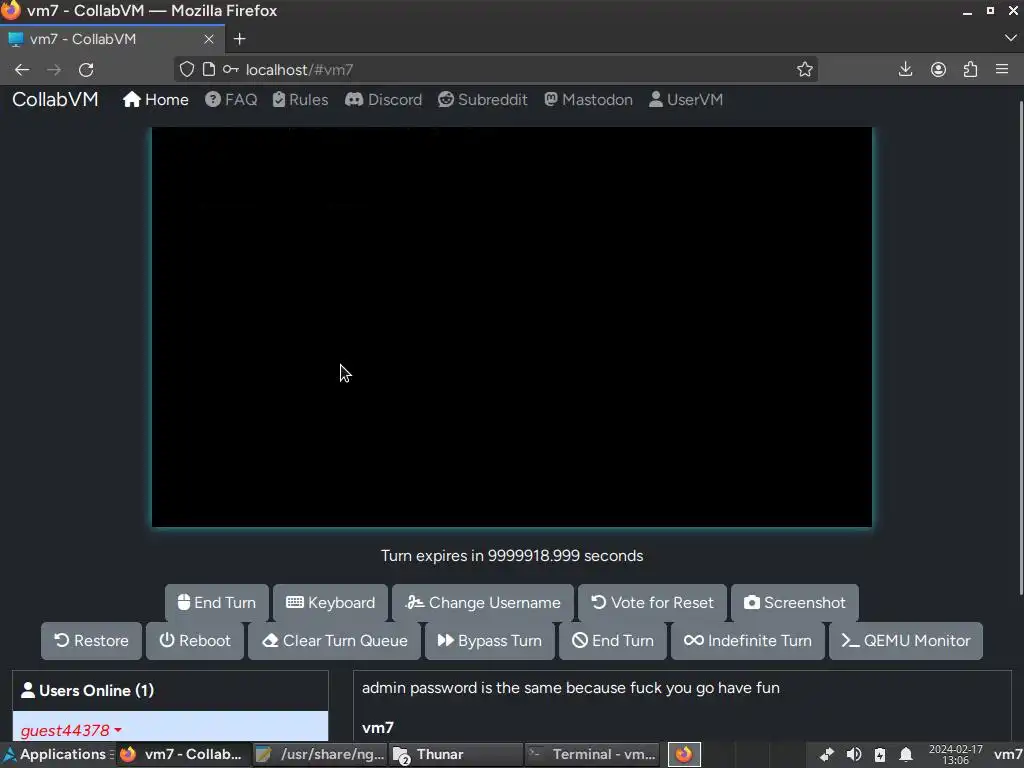Click the Change Username button
1024x768 pixels.
(x=483, y=603)
